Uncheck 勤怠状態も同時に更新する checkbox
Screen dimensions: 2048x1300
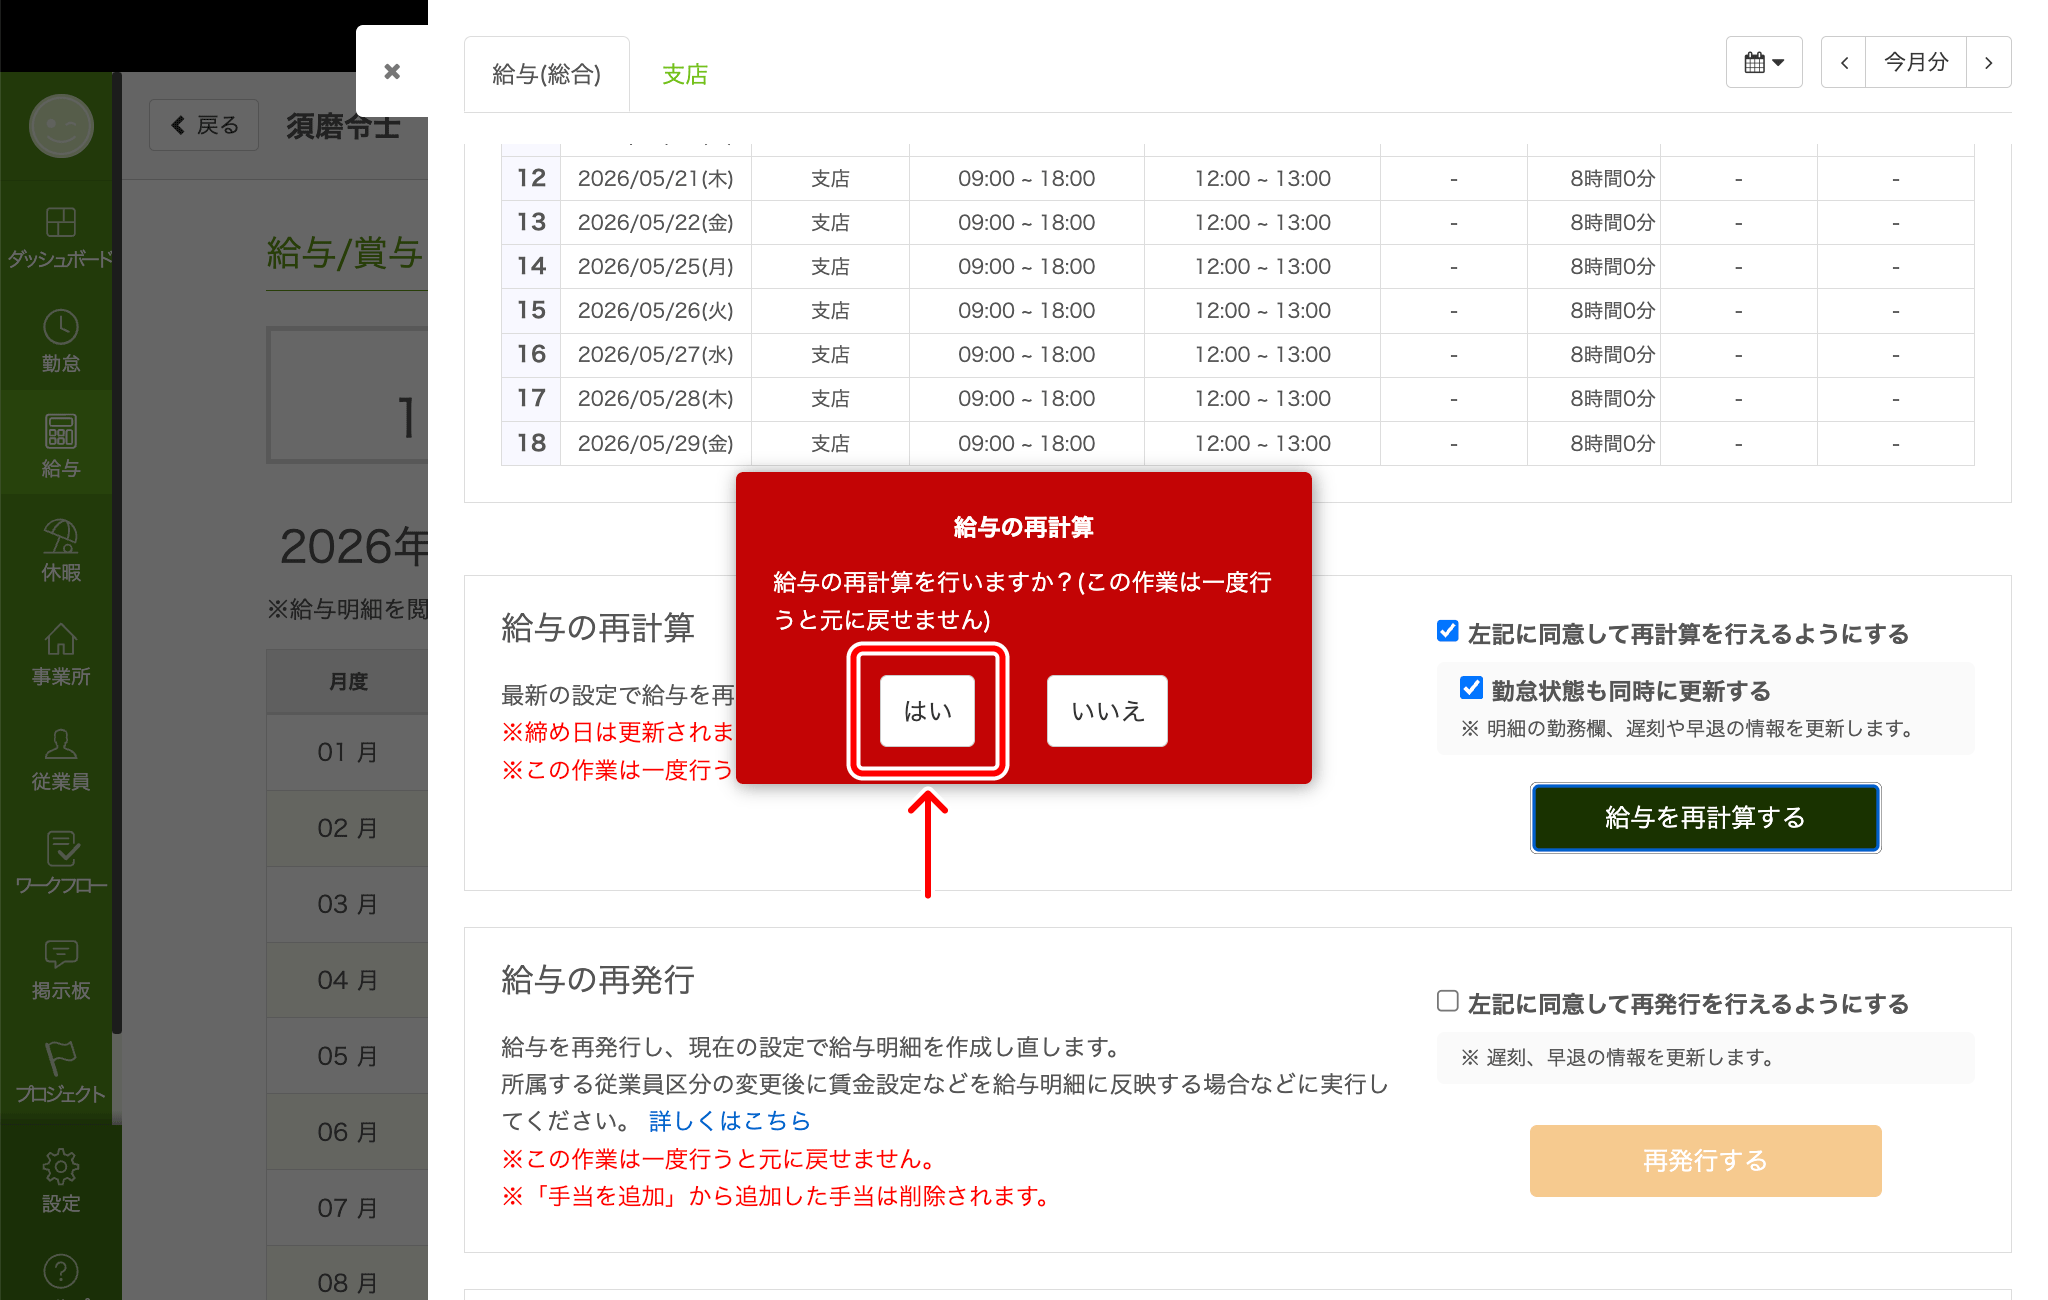(1471, 688)
